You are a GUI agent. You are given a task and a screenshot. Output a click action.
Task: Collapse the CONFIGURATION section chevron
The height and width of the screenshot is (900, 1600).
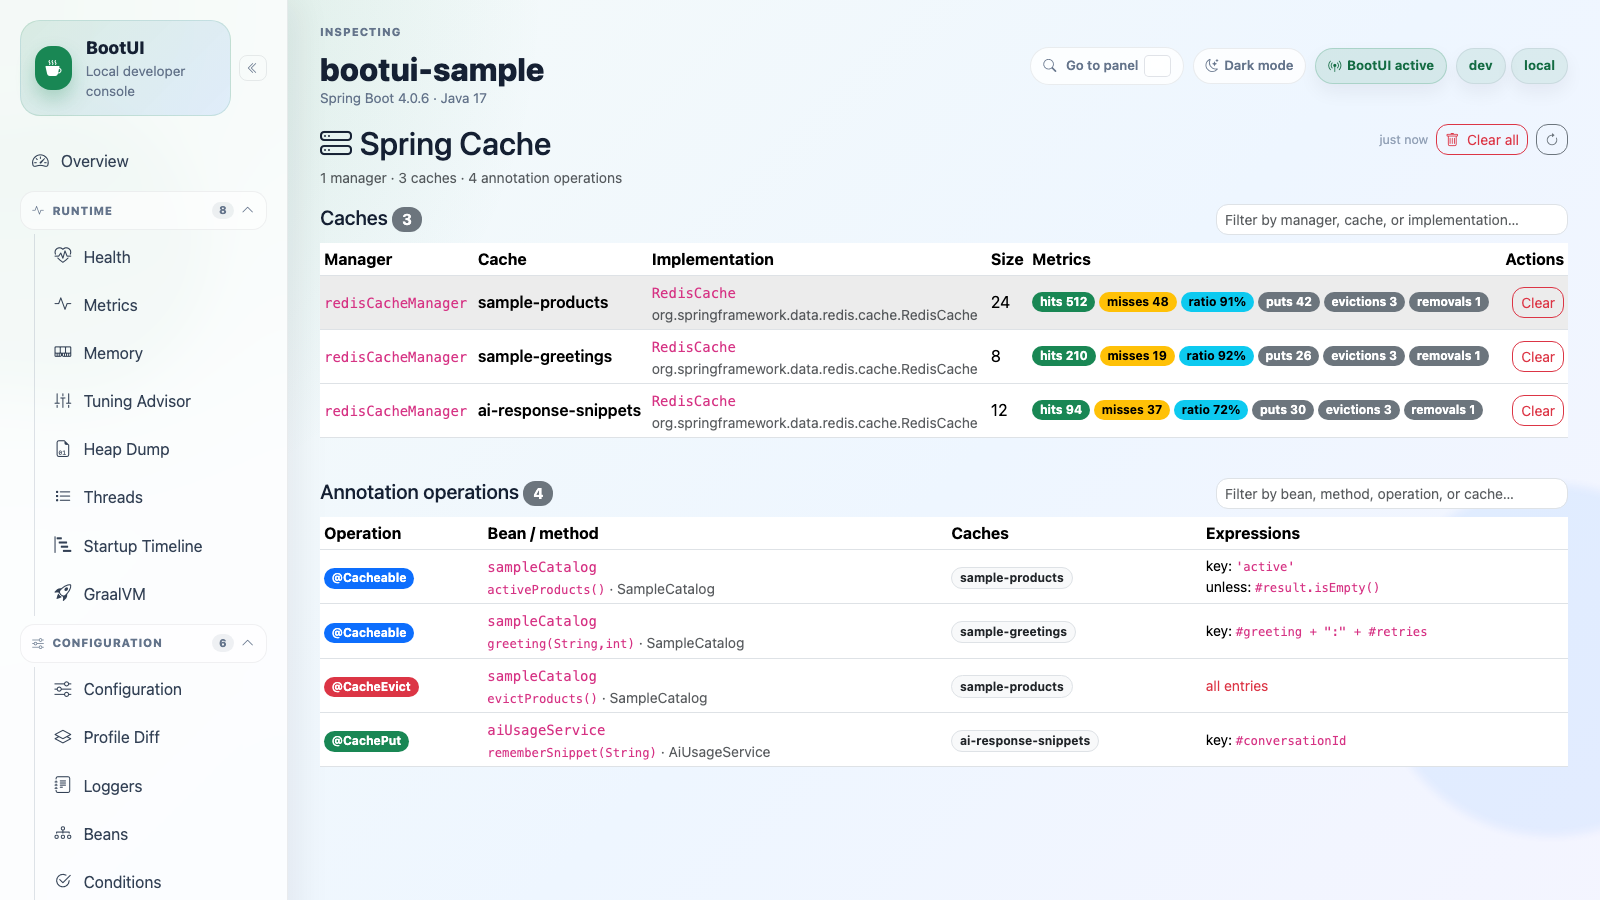pos(248,642)
